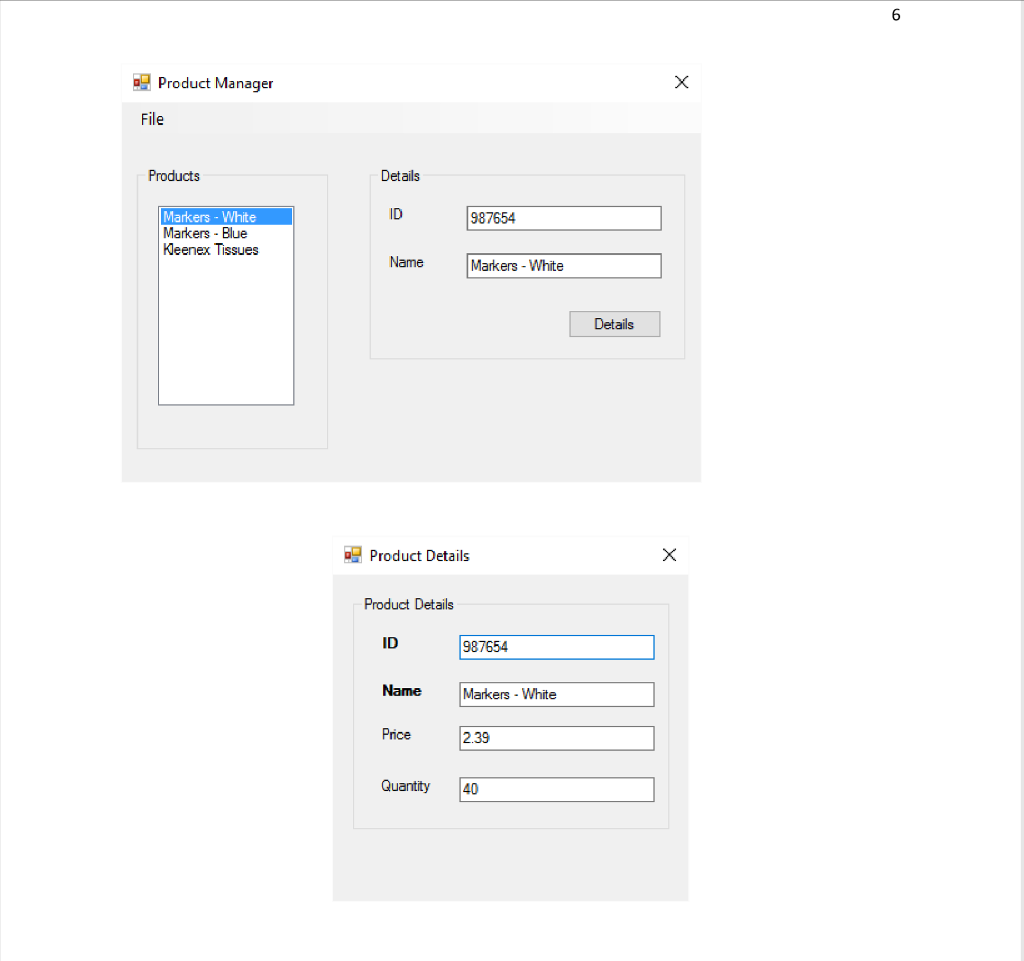Focus the ID field in Product Manager
Viewport: 1024px width, 961px height.
tap(563, 218)
